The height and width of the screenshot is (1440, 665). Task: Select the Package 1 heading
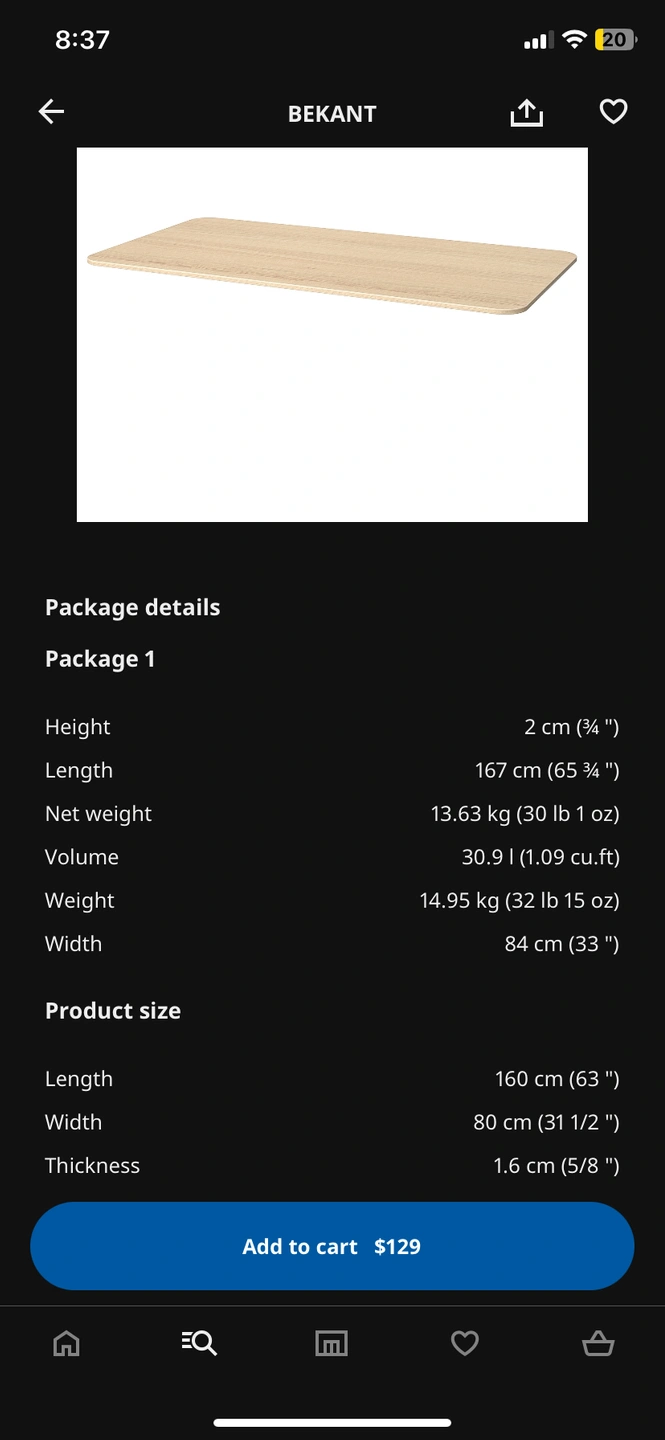pos(100,659)
